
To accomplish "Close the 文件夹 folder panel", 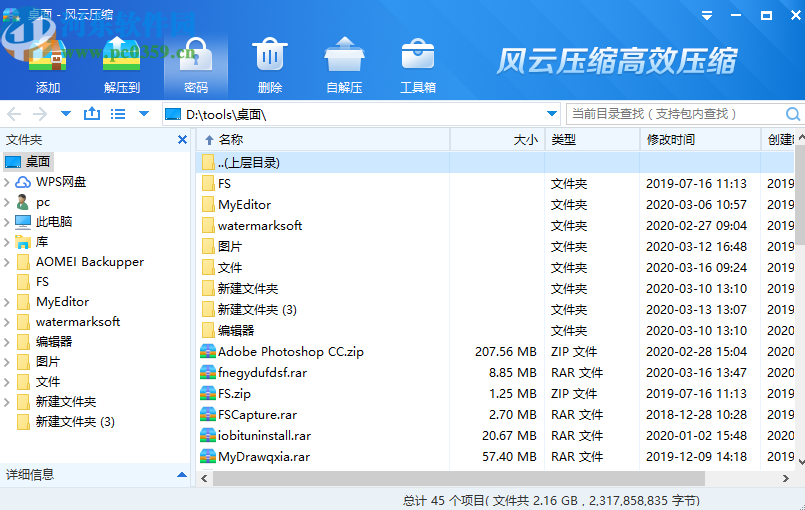I will (x=182, y=140).
